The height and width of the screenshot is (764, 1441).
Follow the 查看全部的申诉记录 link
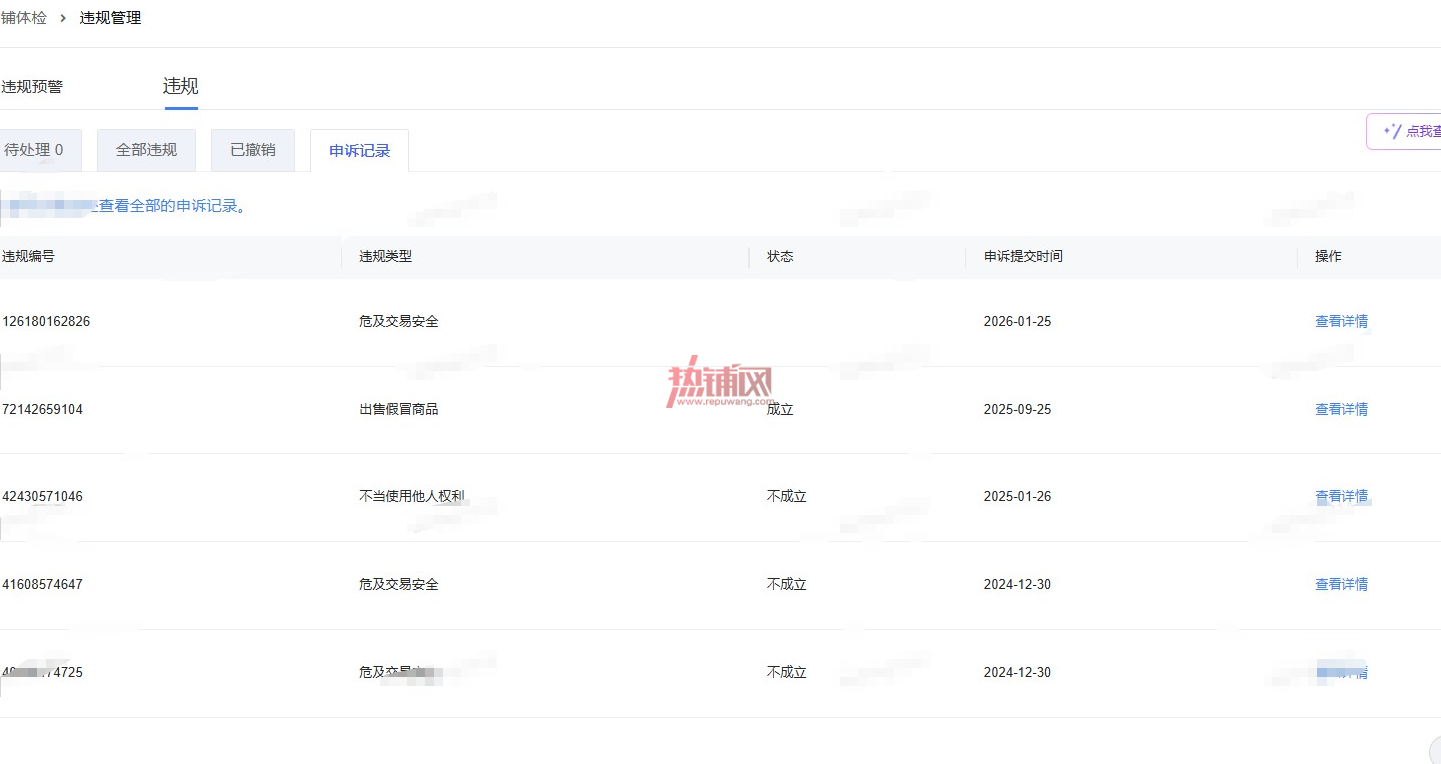click(x=172, y=206)
